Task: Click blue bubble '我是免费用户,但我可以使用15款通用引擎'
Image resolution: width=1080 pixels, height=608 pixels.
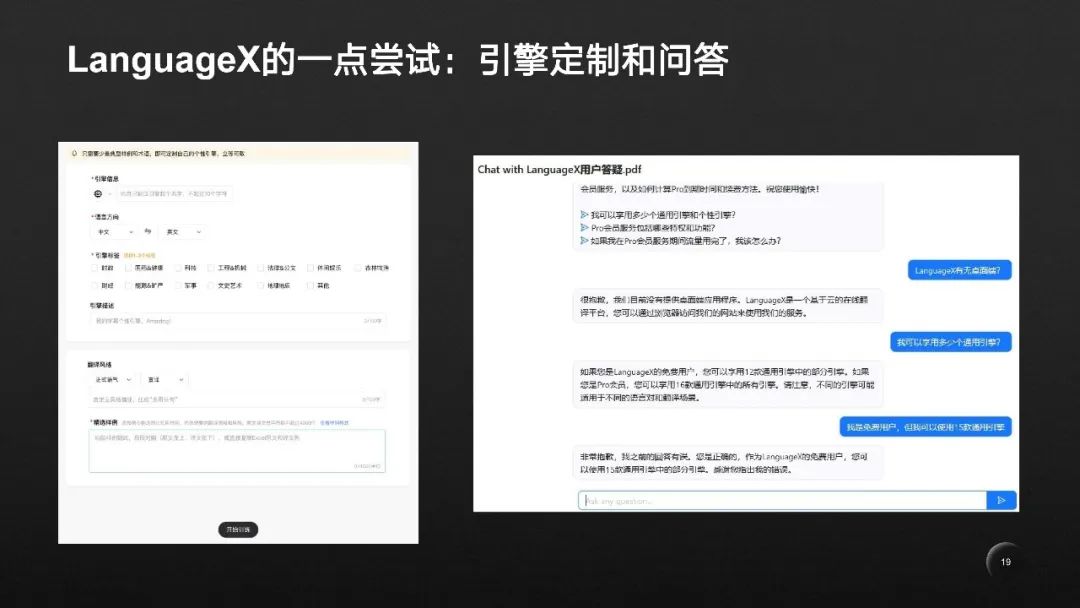Action: coord(925,428)
